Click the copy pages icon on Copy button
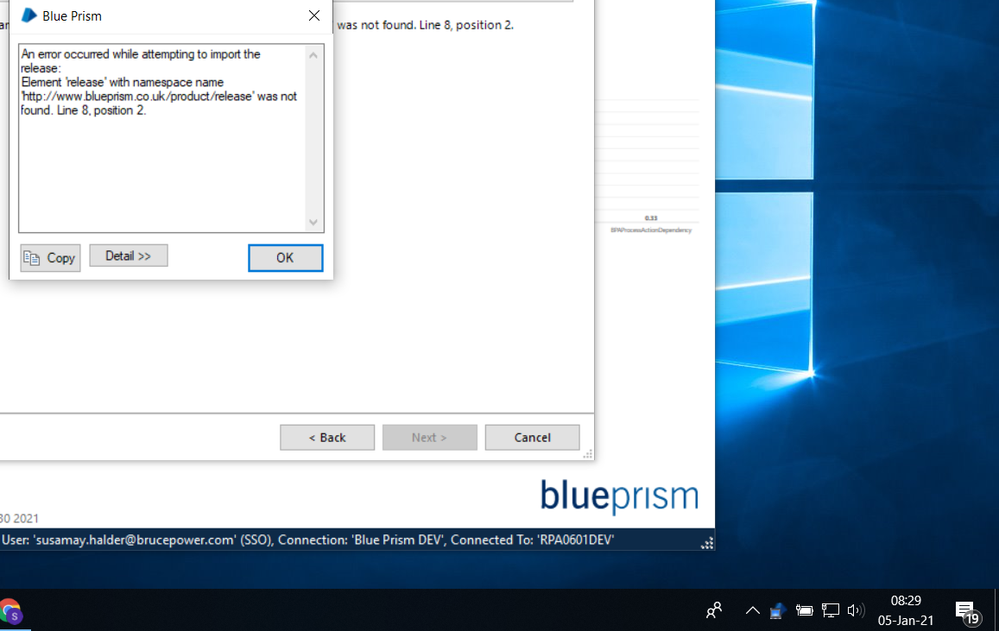Screen dimensions: 999x631 [x=32, y=258]
